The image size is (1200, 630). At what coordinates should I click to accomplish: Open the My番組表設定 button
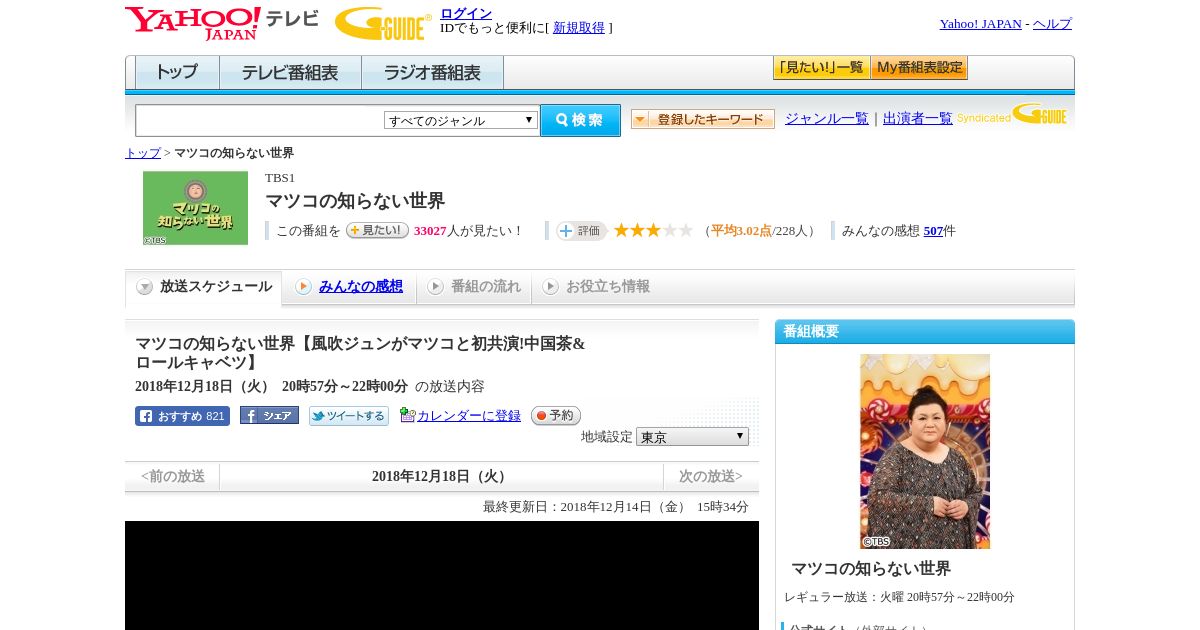919,68
